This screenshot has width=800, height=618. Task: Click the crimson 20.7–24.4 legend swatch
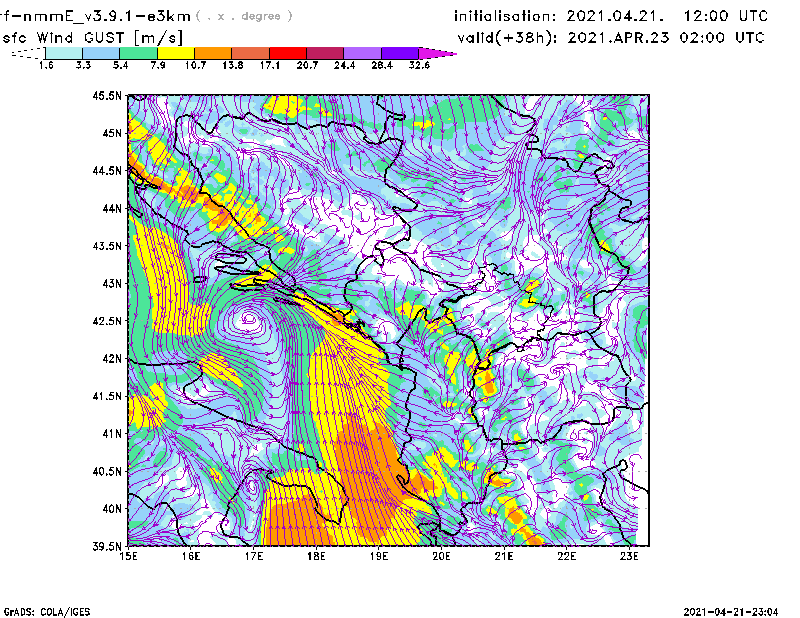pos(325,53)
